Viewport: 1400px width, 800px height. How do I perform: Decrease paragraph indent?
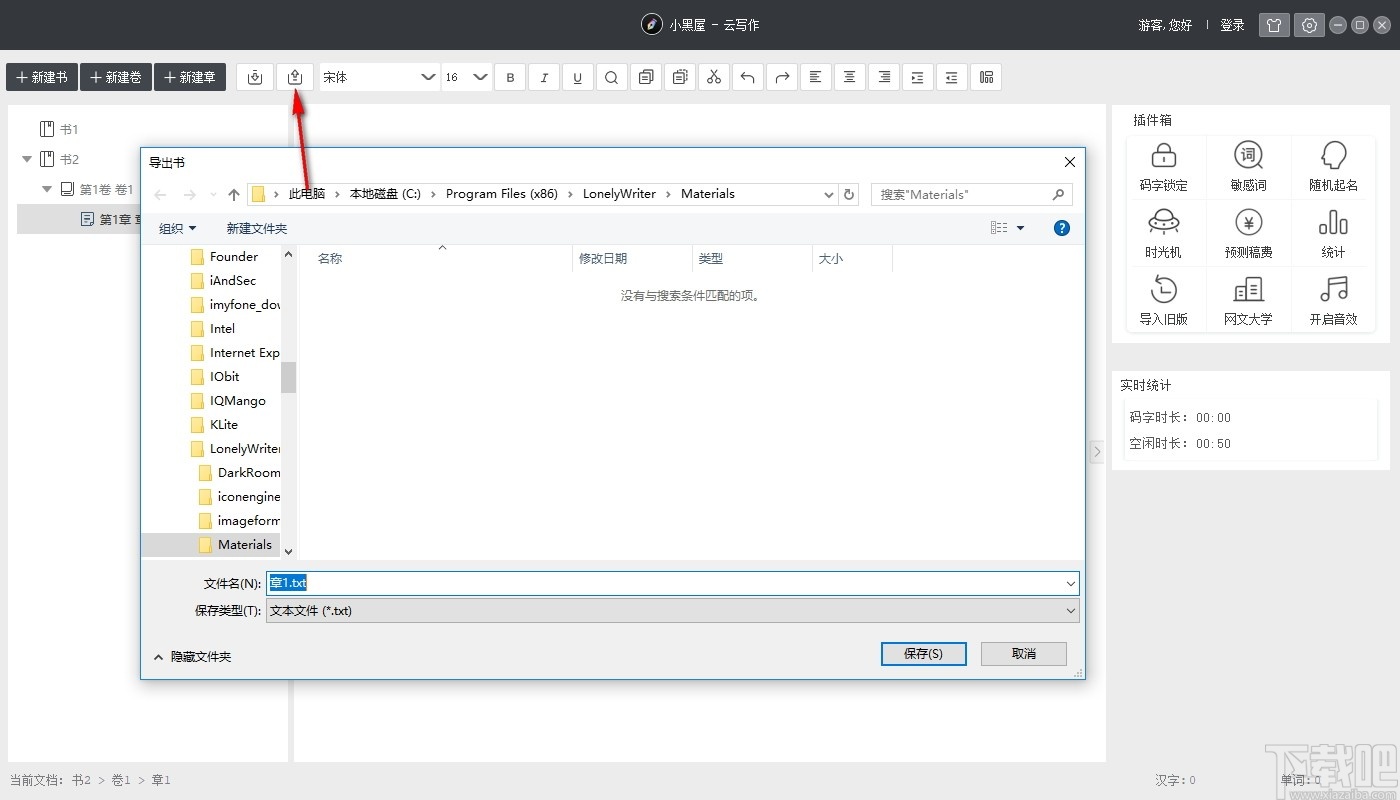(x=951, y=77)
